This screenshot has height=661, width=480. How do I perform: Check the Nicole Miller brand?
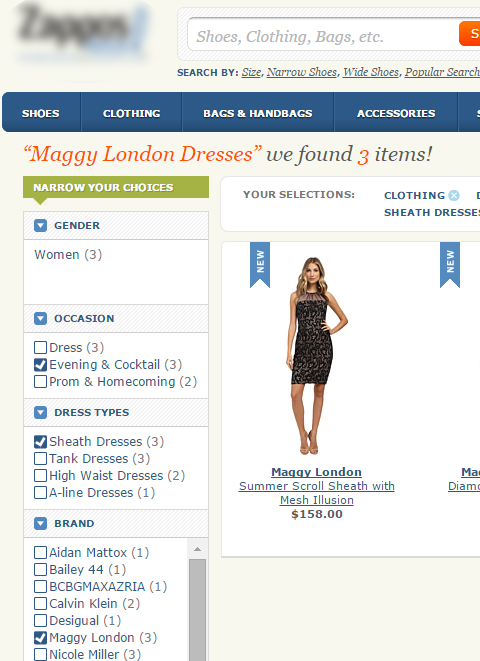(40, 654)
